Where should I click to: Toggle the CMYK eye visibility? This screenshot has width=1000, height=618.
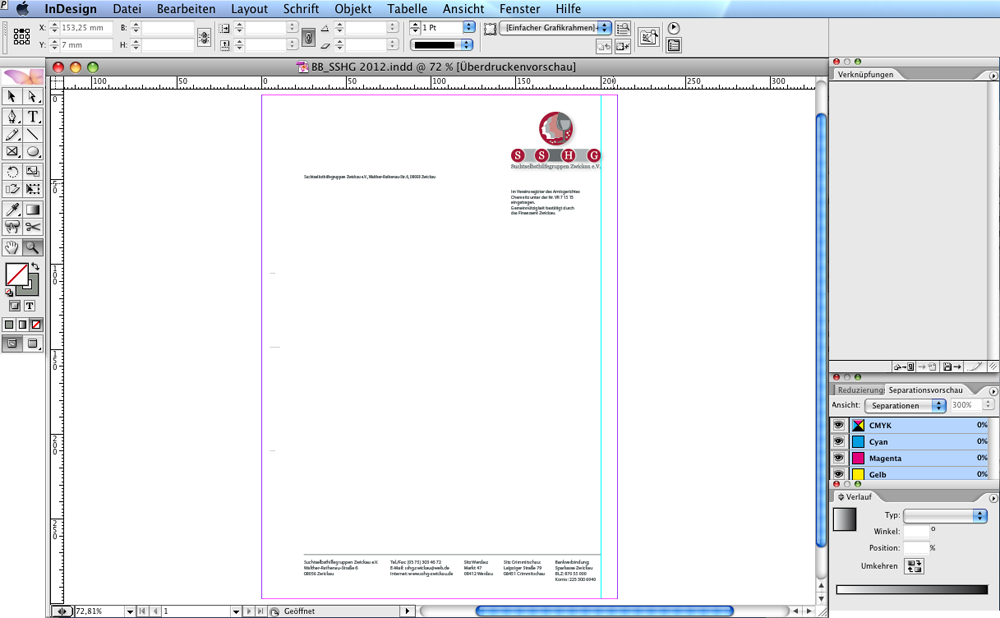(839, 426)
